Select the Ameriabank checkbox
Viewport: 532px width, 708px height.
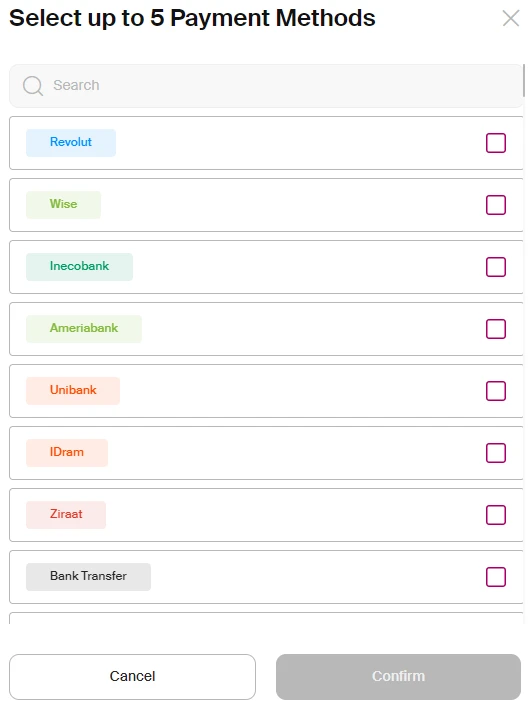495,329
